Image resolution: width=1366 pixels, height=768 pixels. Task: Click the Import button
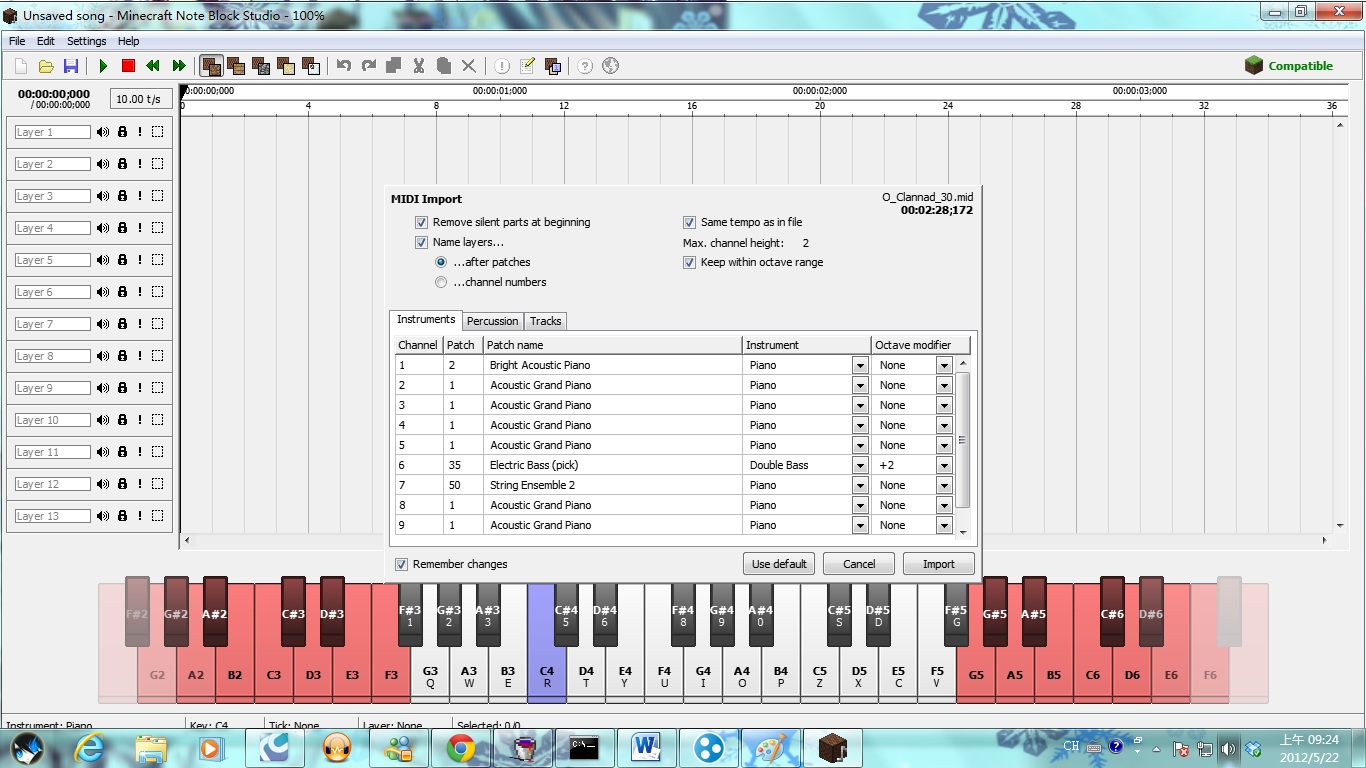938,564
